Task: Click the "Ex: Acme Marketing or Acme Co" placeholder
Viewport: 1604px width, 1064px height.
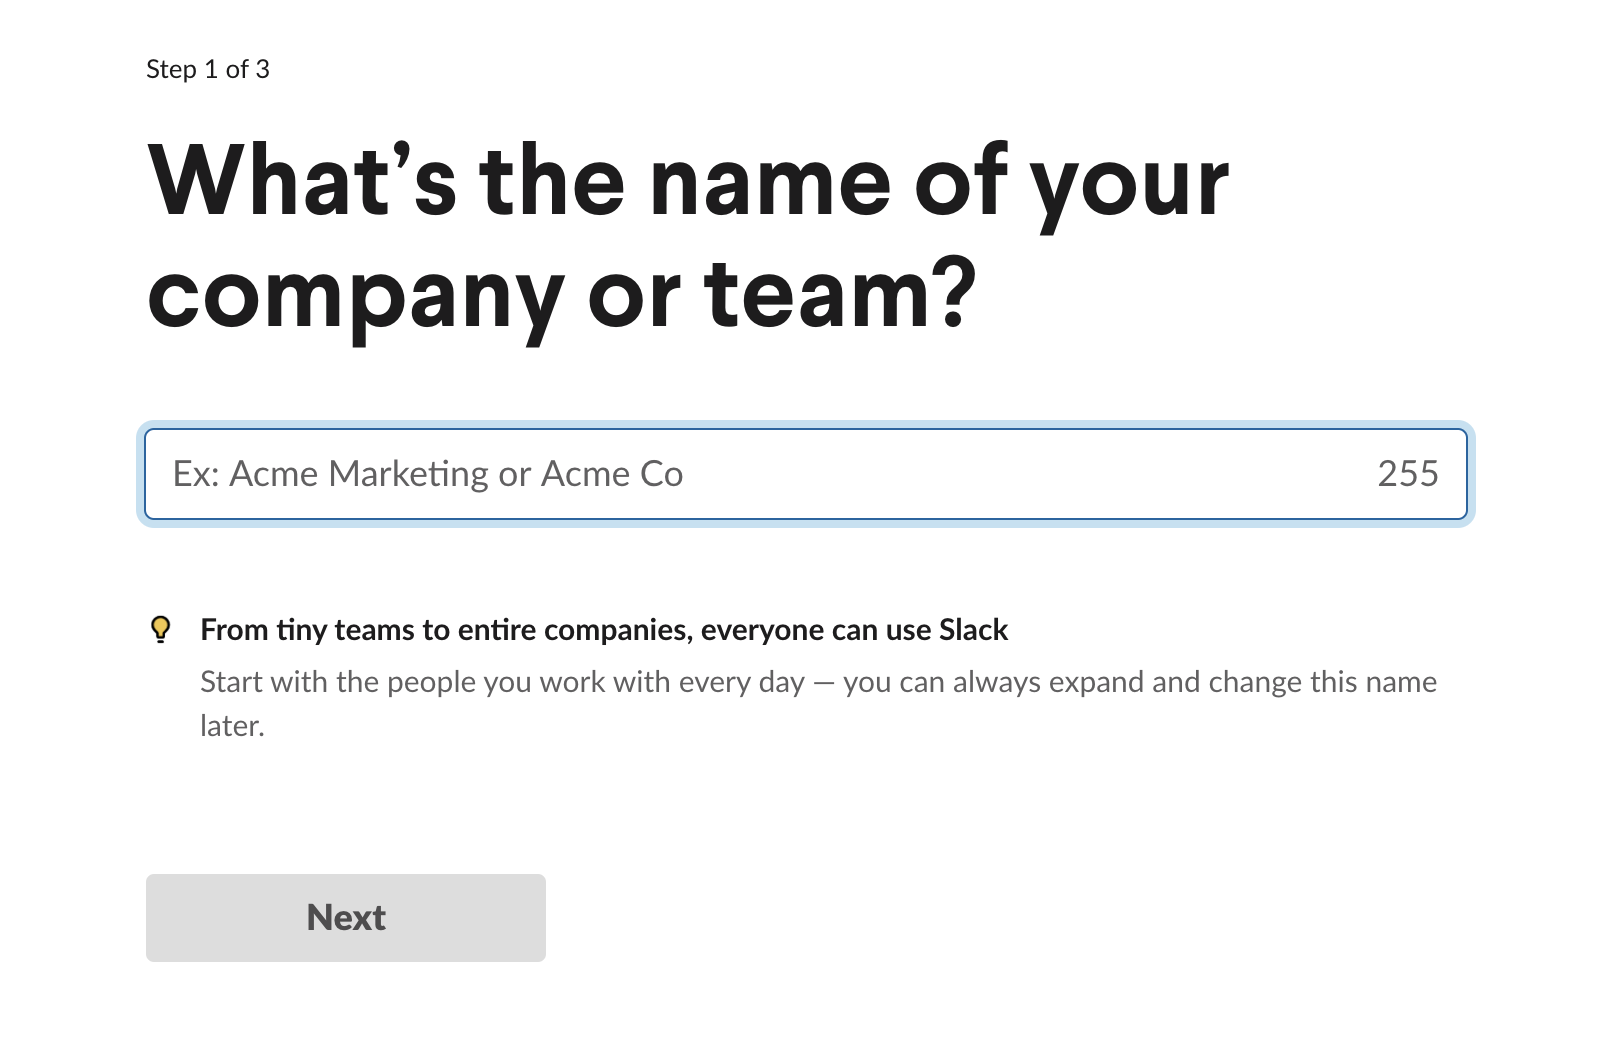Action: (428, 474)
